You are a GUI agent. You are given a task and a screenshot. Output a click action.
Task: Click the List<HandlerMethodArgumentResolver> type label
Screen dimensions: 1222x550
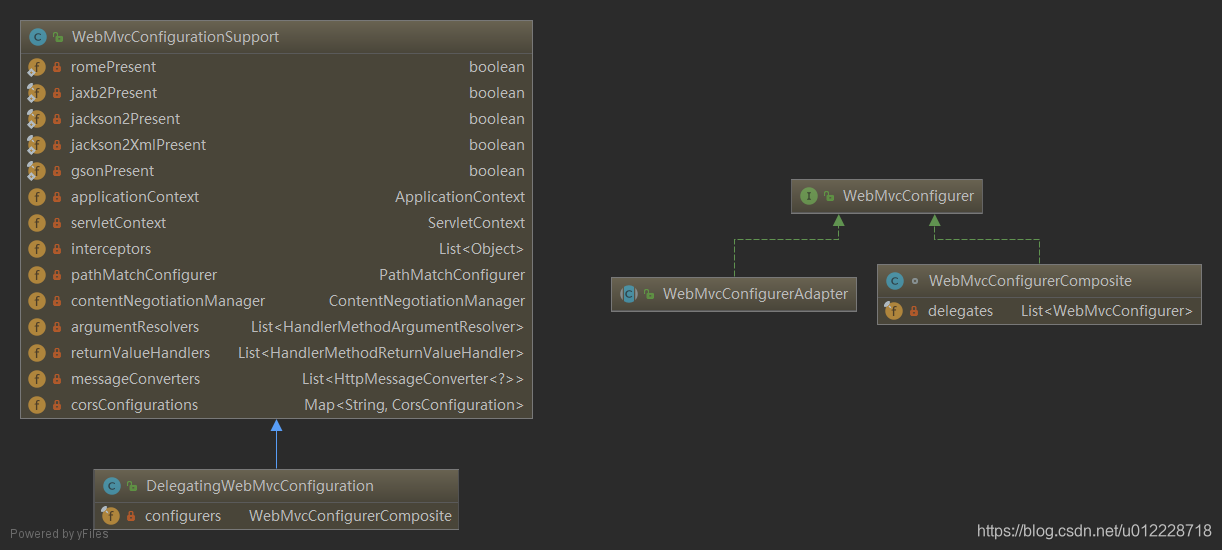pos(387,327)
